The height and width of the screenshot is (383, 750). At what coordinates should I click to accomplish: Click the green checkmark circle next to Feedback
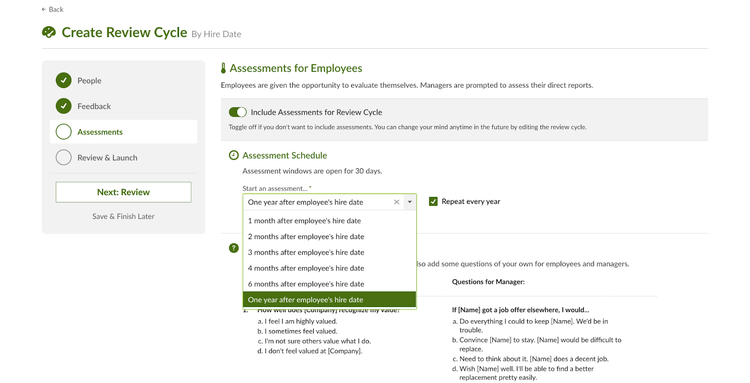63,106
